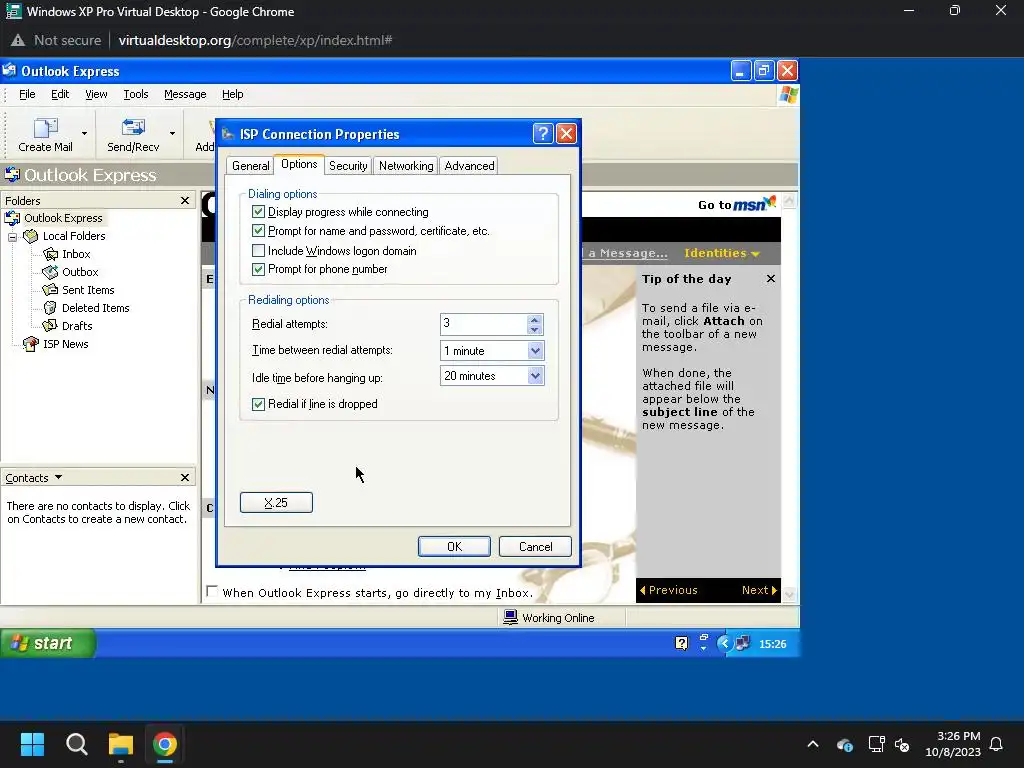Switch to the General tab
This screenshot has width=1024, height=768.
[250, 166]
